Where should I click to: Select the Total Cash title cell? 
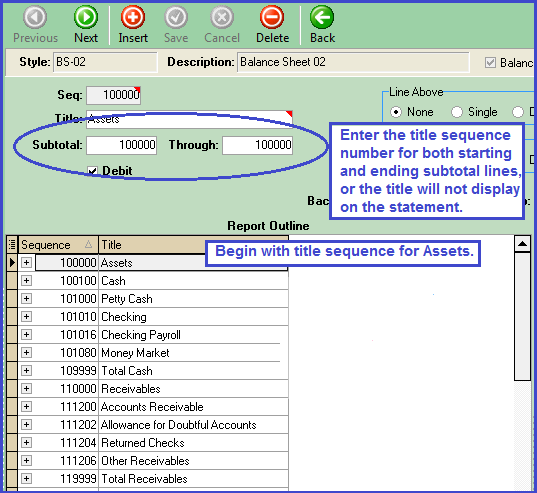click(x=193, y=370)
